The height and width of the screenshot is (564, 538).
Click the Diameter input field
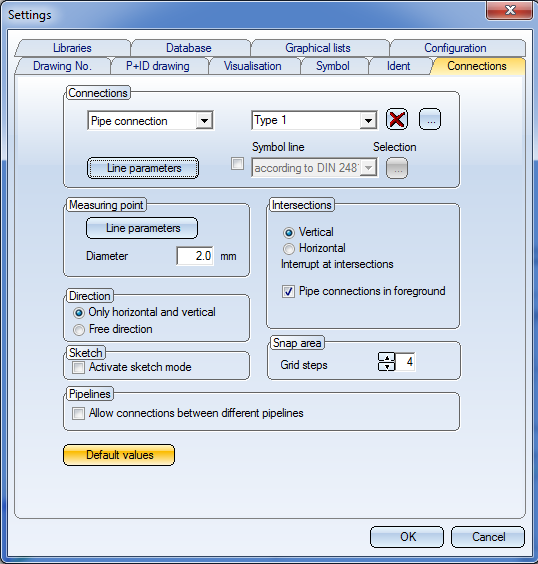pos(195,256)
